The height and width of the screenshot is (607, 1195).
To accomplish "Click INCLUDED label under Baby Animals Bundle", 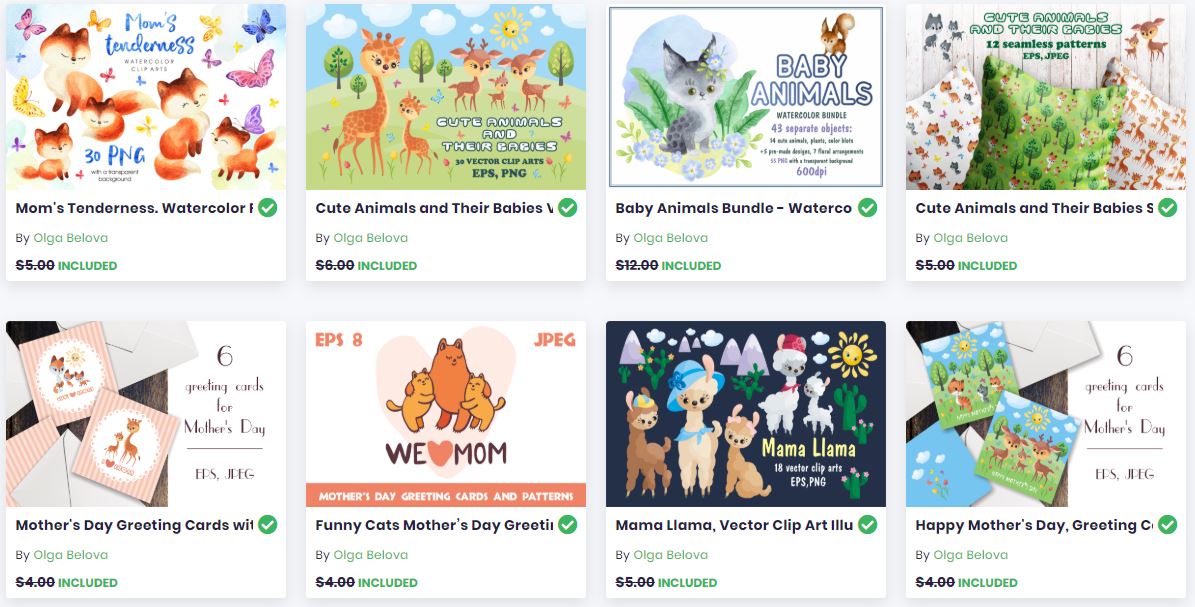I will [x=691, y=266].
